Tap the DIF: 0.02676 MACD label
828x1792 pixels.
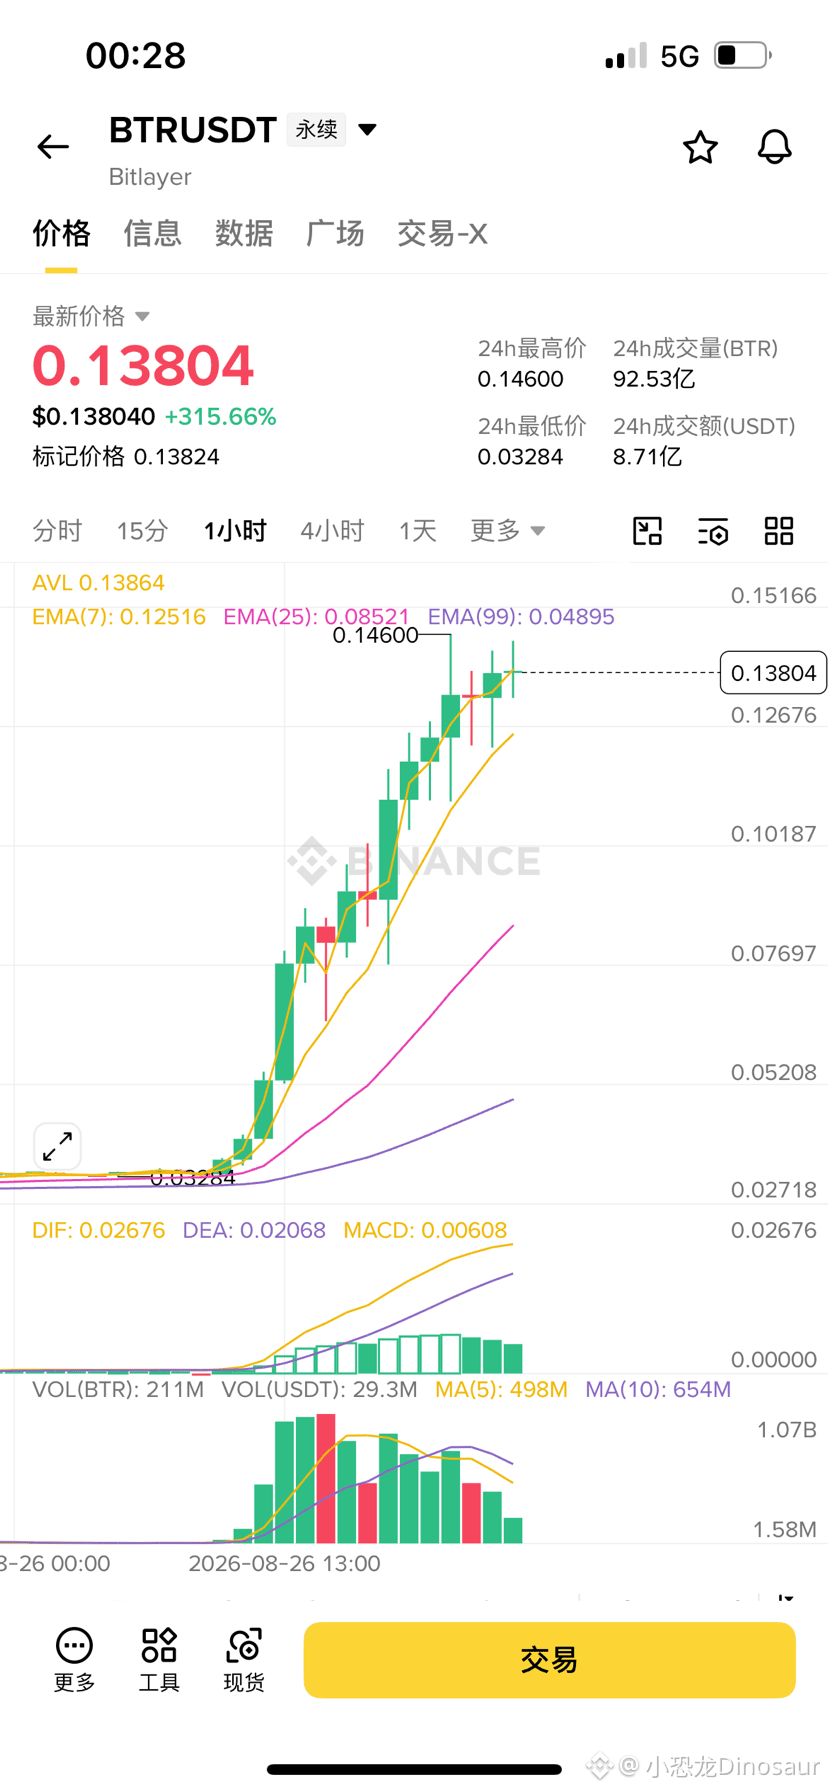point(98,1230)
